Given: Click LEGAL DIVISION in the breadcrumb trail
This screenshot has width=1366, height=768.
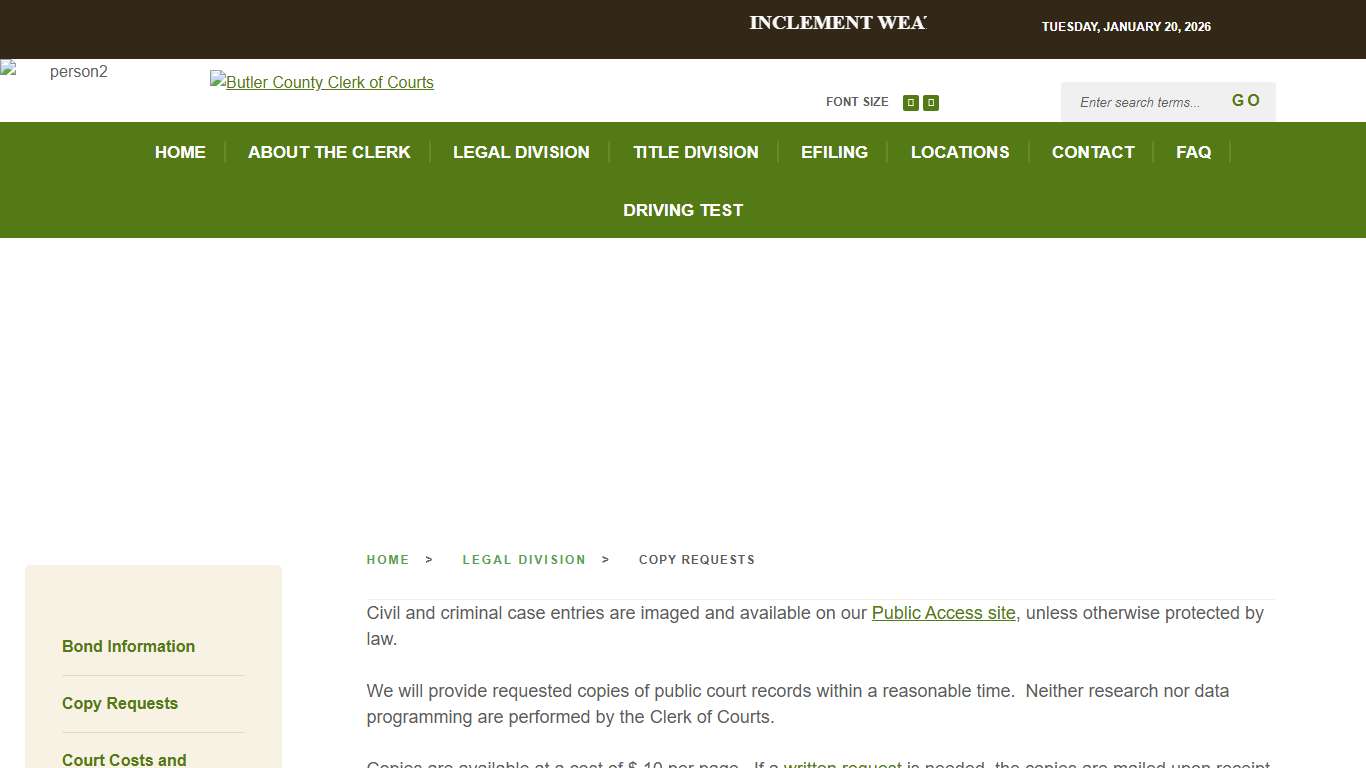Looking at the screenshot, I should click(523, 559).
